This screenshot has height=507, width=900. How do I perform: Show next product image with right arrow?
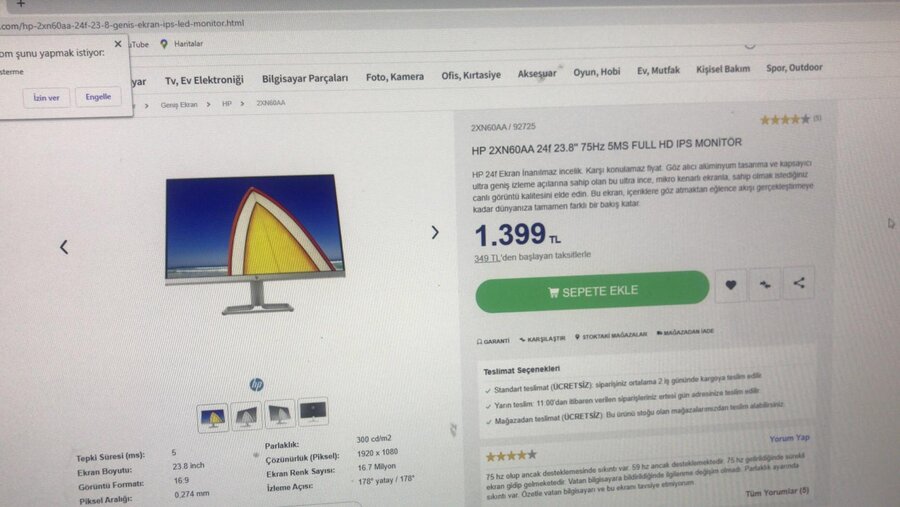coord(435,232)
